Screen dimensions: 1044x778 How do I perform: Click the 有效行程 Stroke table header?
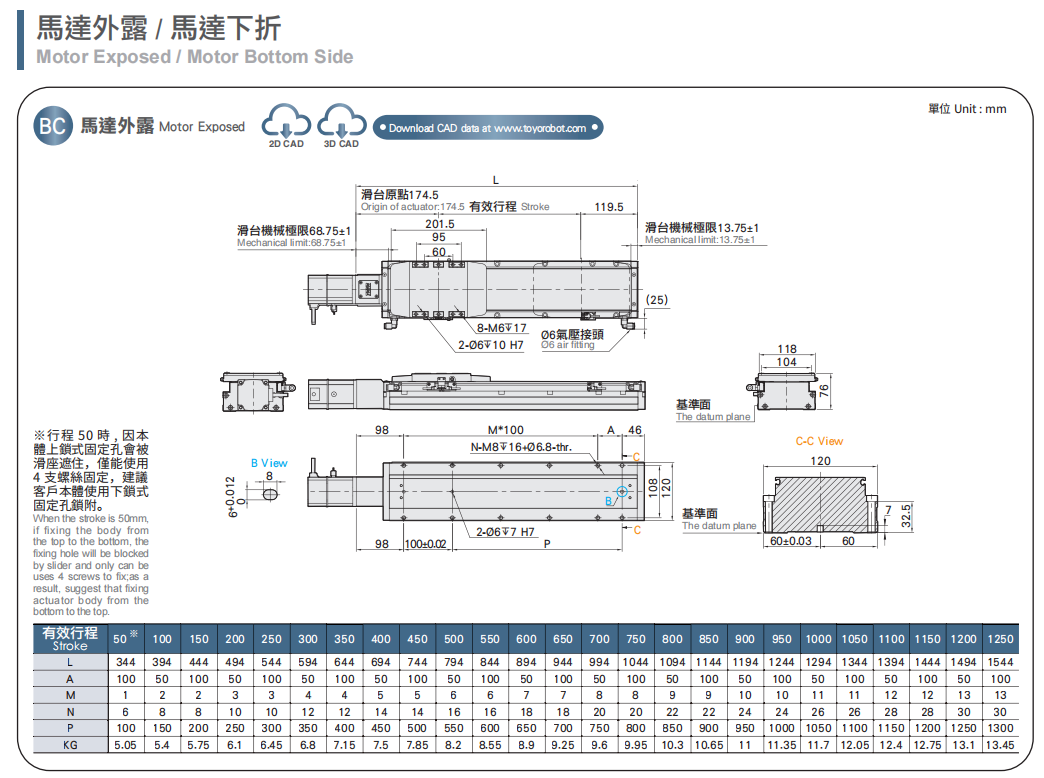pyautogui.click(x=70, y=638)
